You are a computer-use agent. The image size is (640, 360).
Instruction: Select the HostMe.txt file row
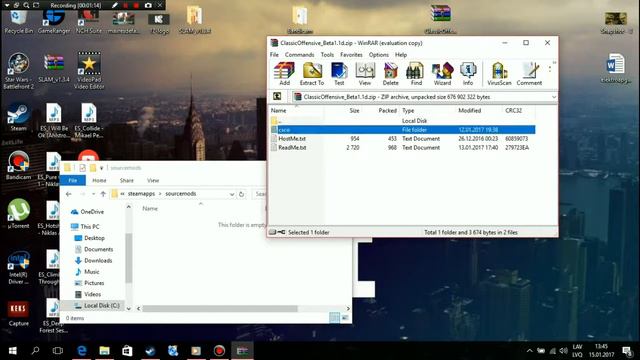(402, 139)
